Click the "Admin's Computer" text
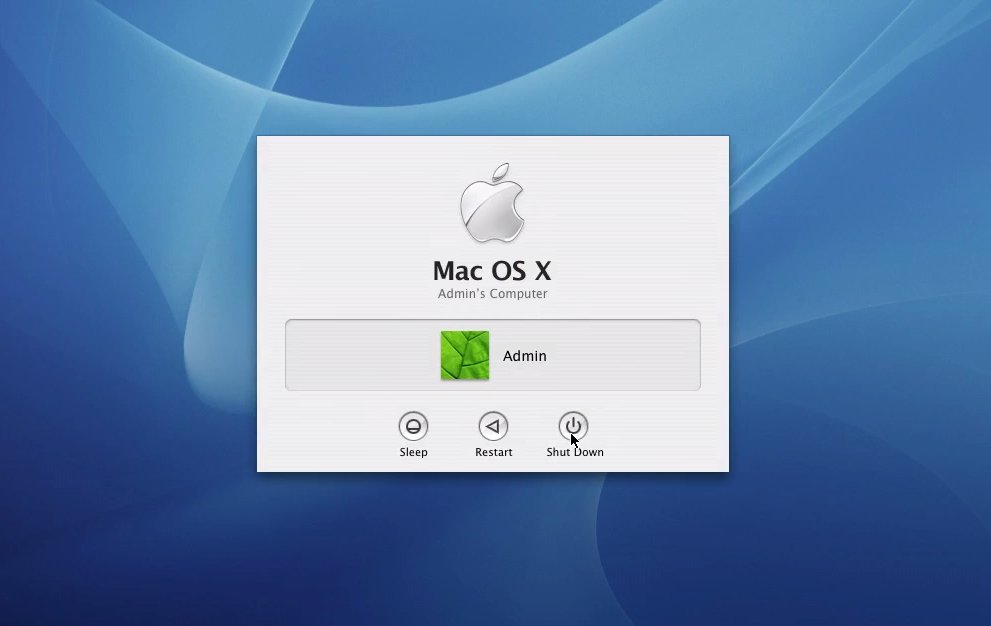 pyautogui.click(x=493, y=293)
